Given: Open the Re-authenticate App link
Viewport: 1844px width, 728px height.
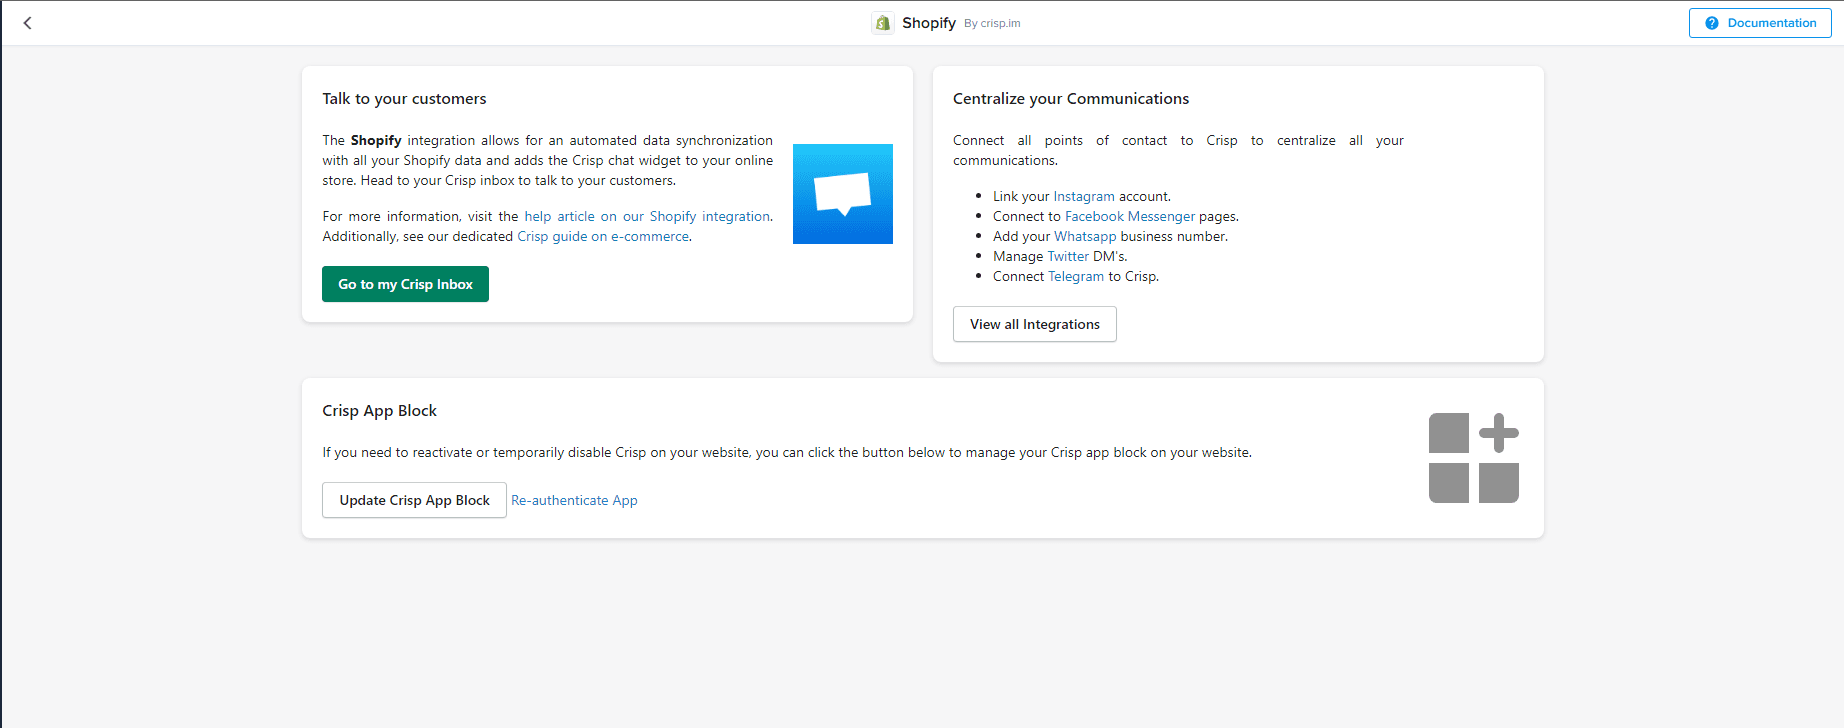Looking at the screenshot, I should pos(574,500).
